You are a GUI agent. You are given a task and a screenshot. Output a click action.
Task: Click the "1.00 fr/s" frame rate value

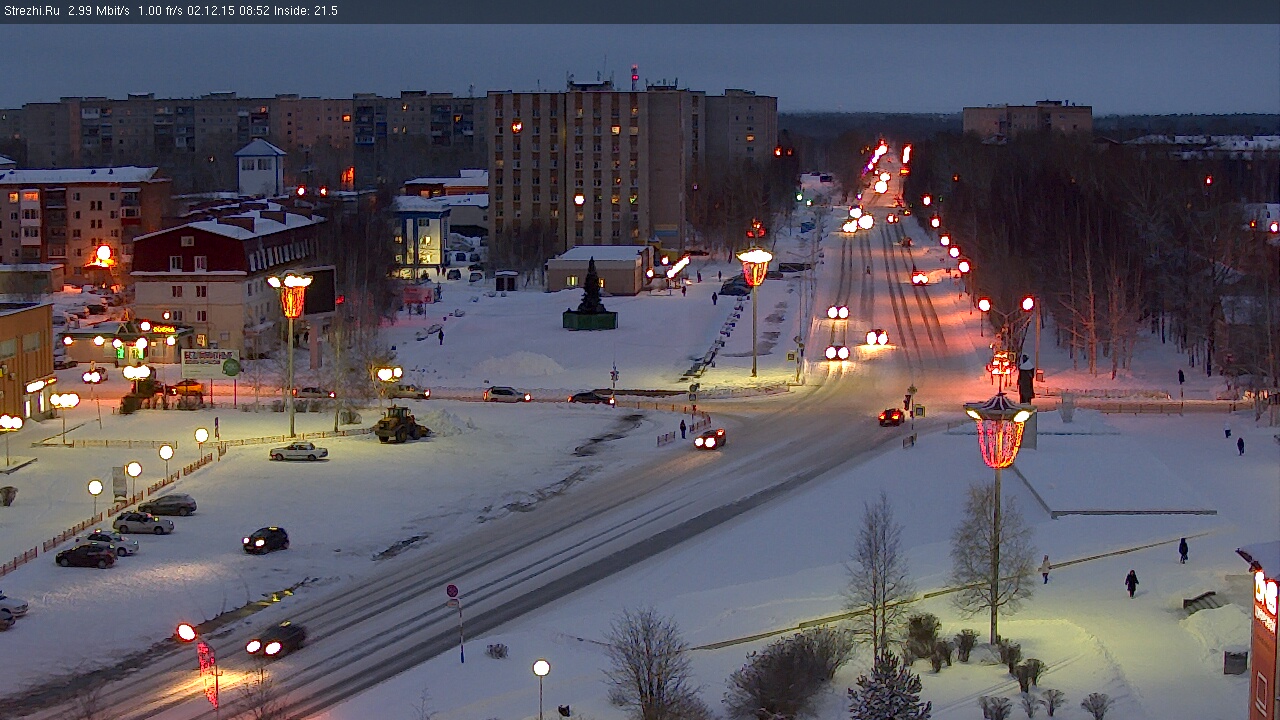coord(160,11)
